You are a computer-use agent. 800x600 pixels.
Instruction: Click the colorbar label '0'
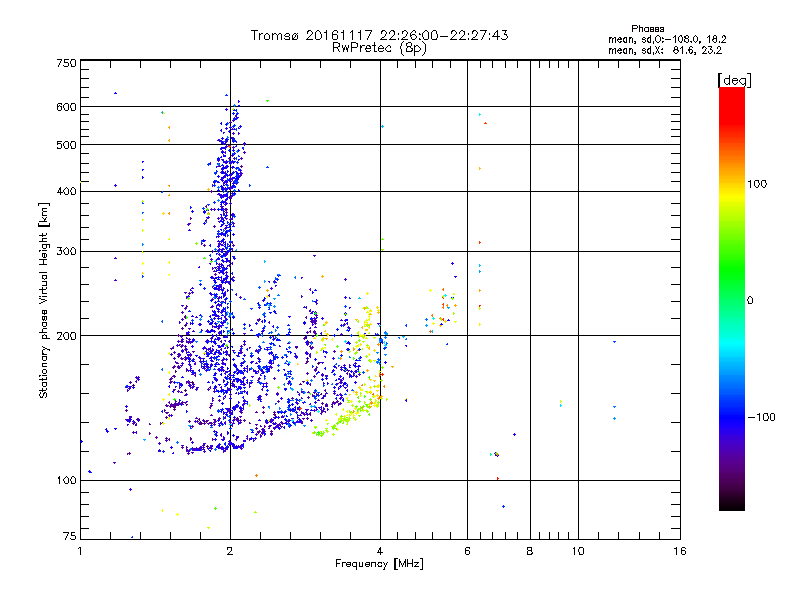pos(750,301)
